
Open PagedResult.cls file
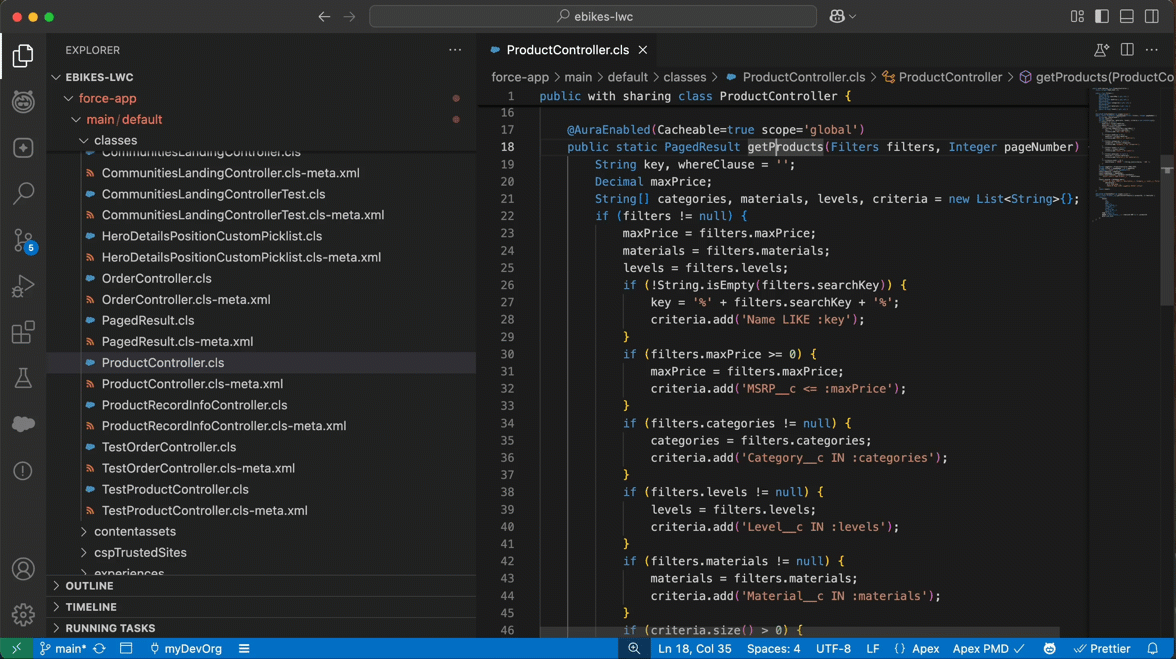click(148, 320)
